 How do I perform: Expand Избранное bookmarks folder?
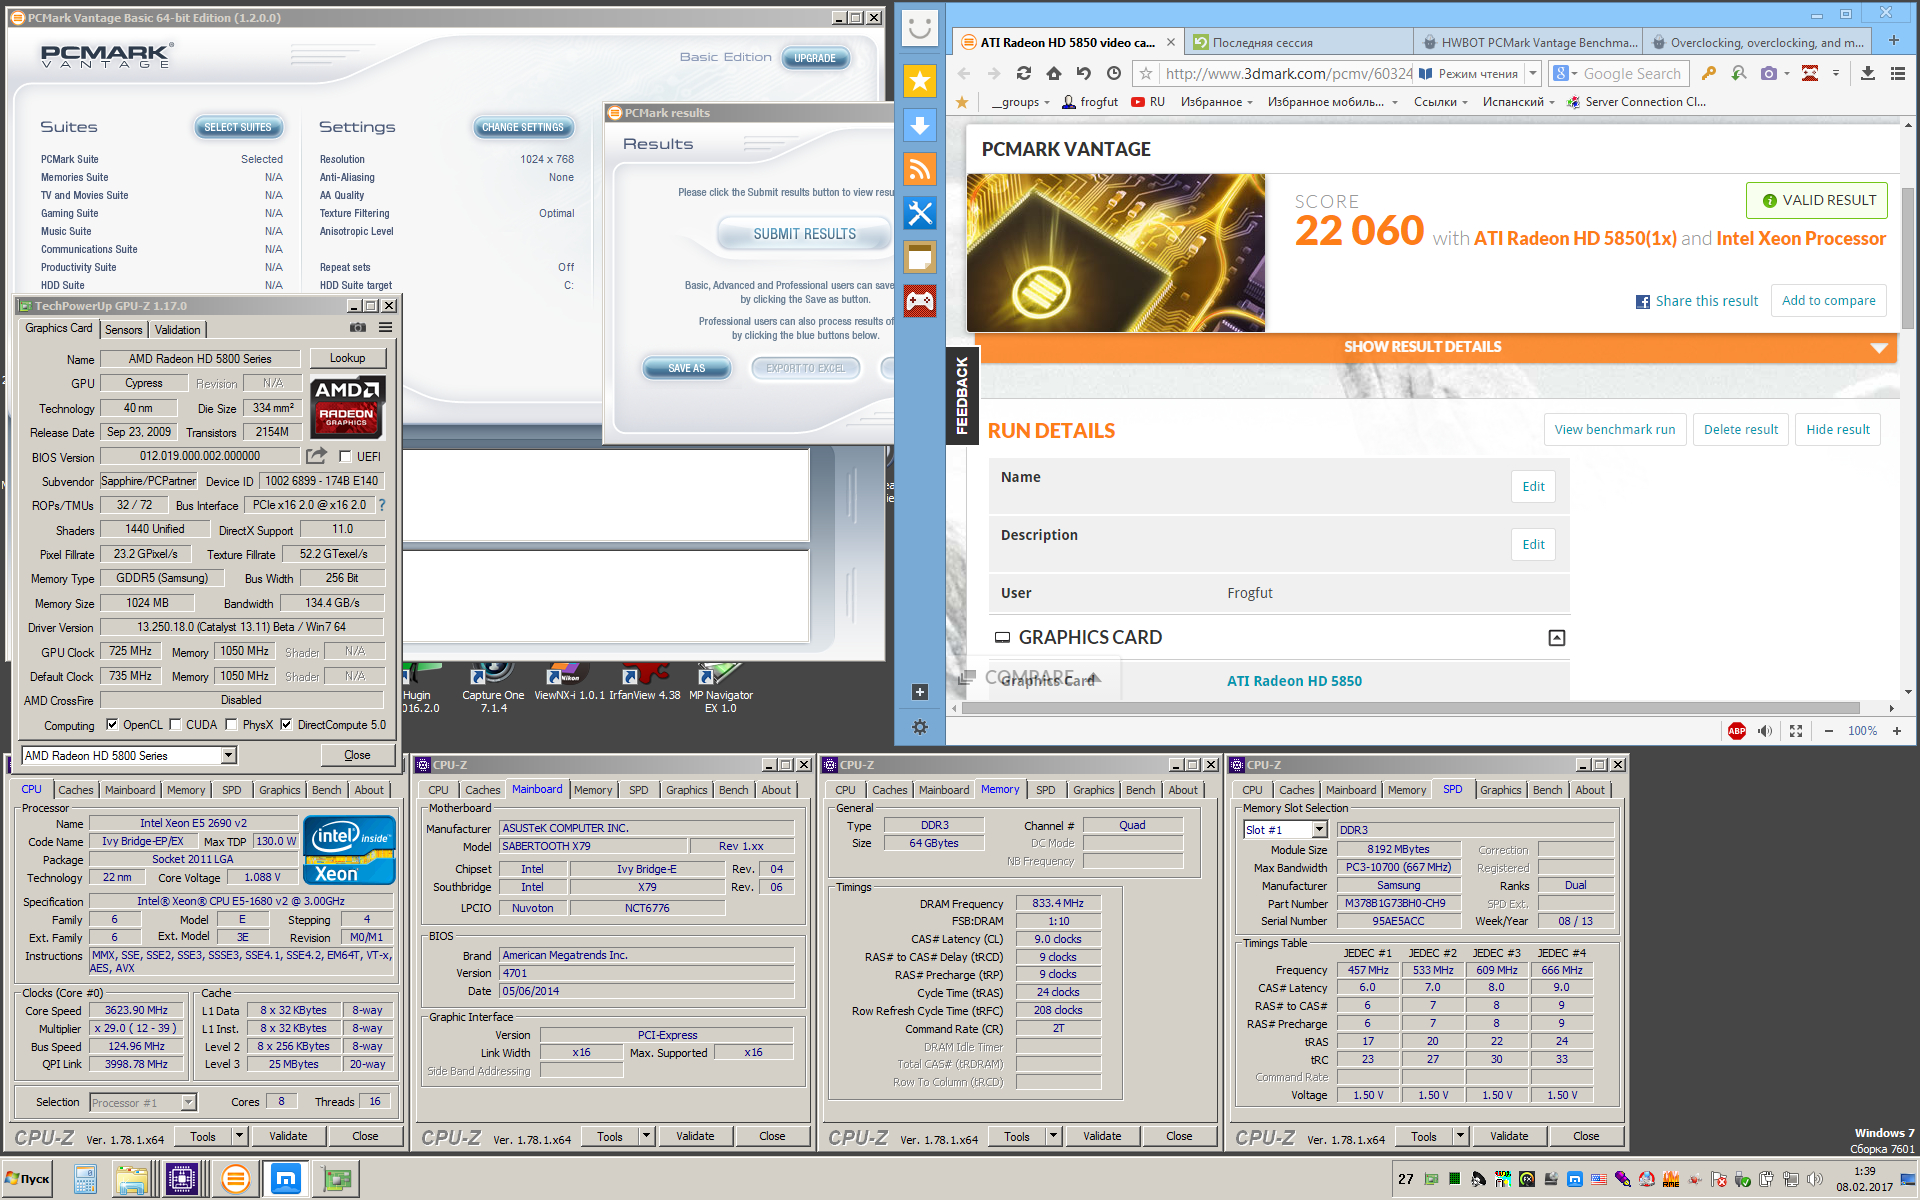1217,102
